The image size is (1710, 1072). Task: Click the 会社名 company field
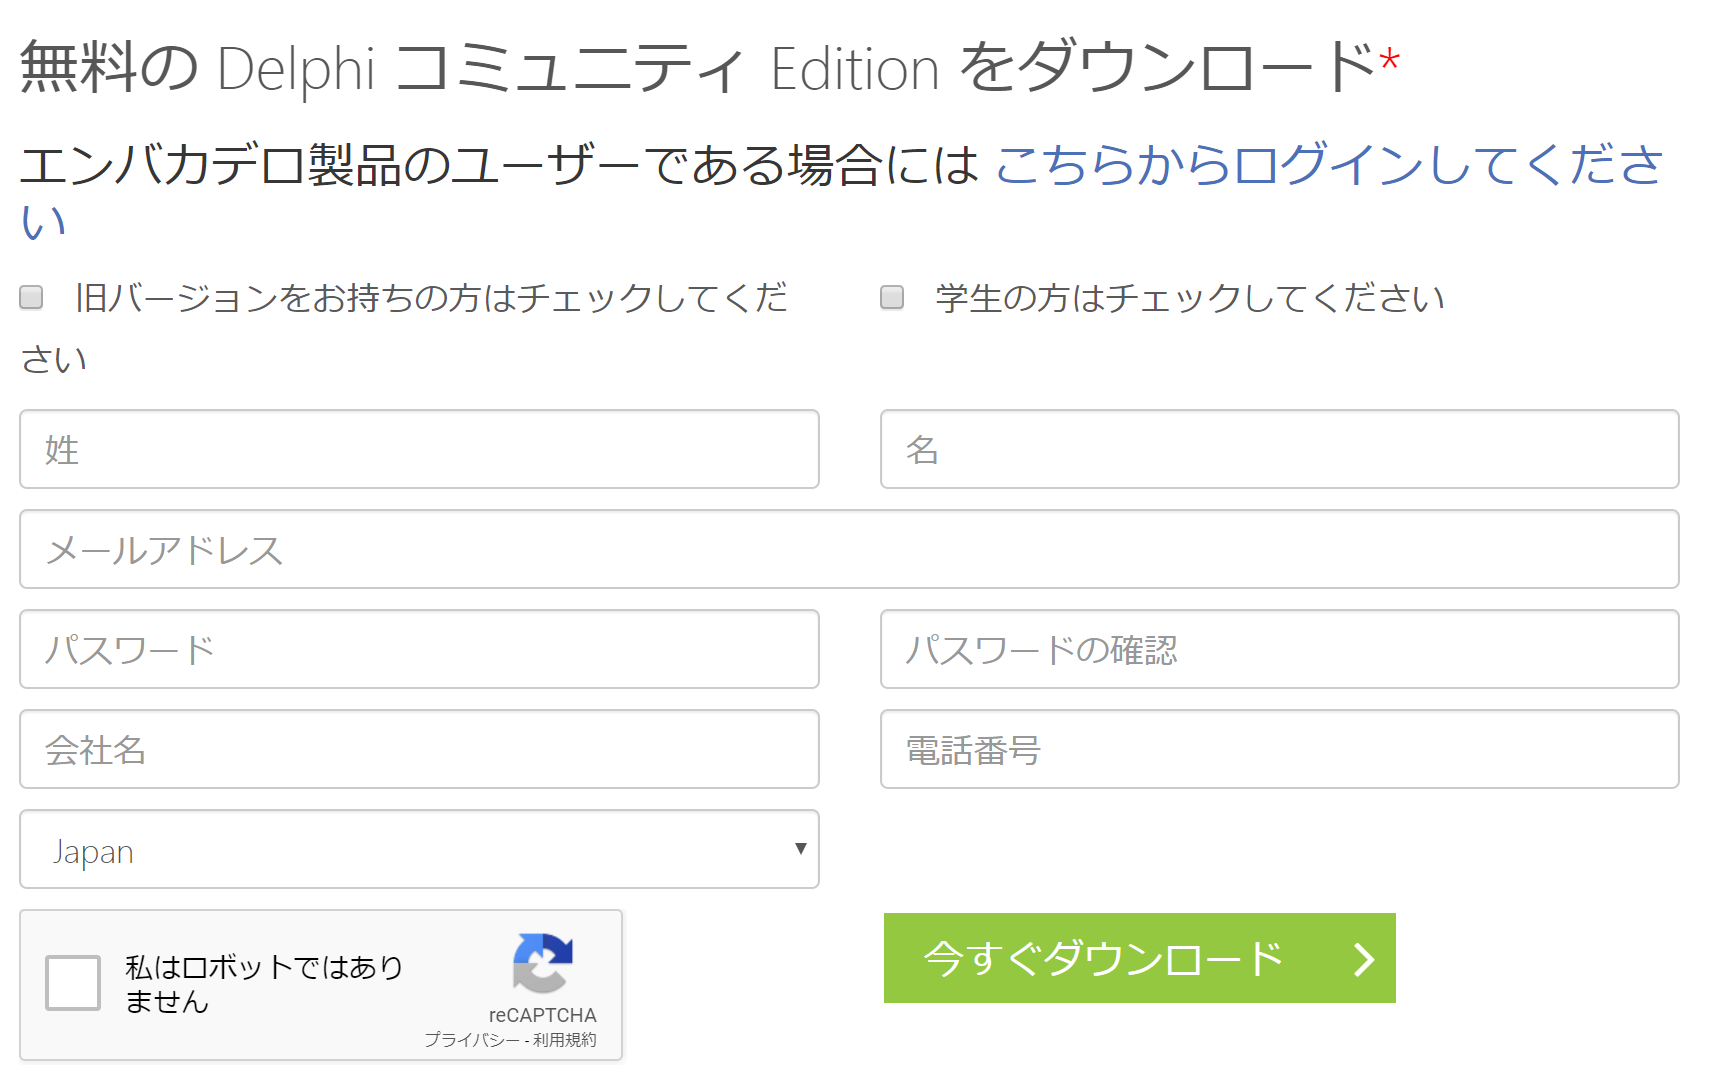419,749
